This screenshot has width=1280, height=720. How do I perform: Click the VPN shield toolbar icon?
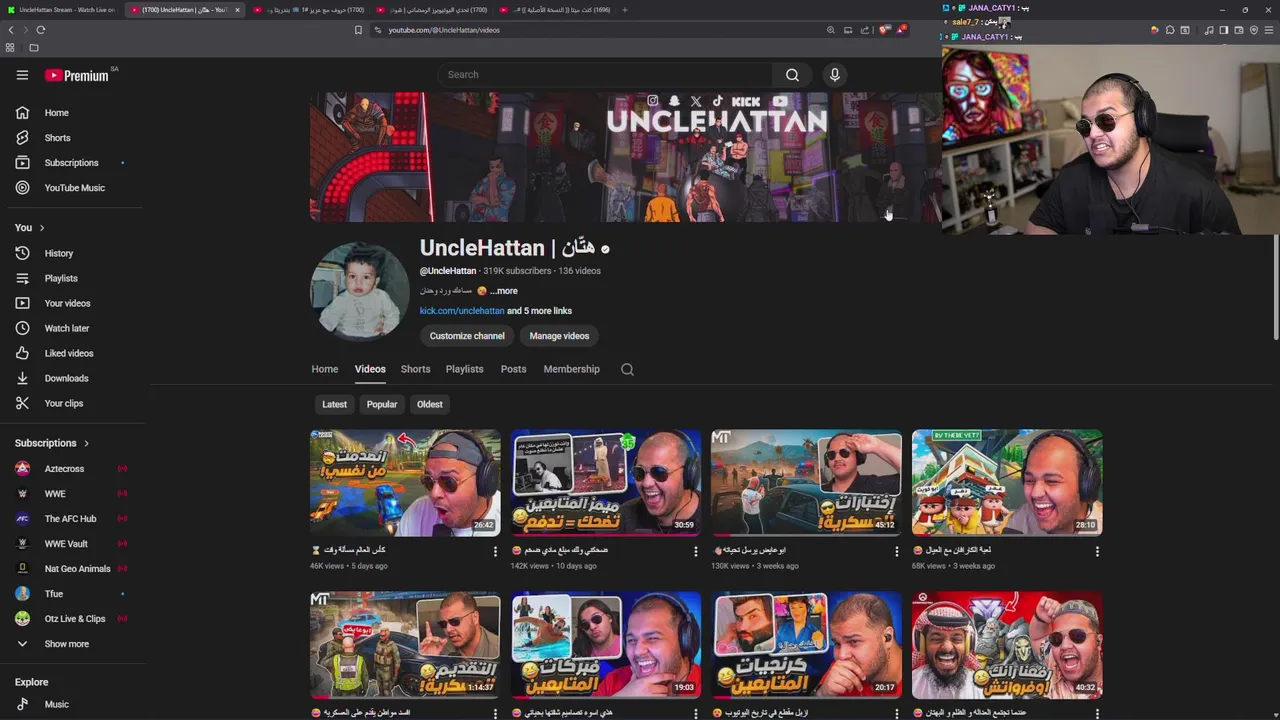[x=1254, y=30]
